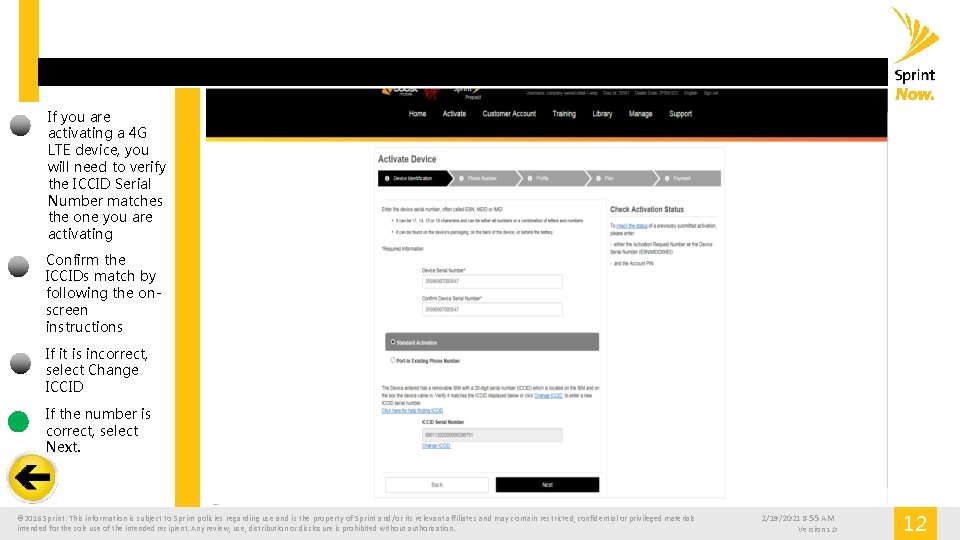Select the Plan step
Image resolution: width=960 pixels, height=540 pixels.
621,178
